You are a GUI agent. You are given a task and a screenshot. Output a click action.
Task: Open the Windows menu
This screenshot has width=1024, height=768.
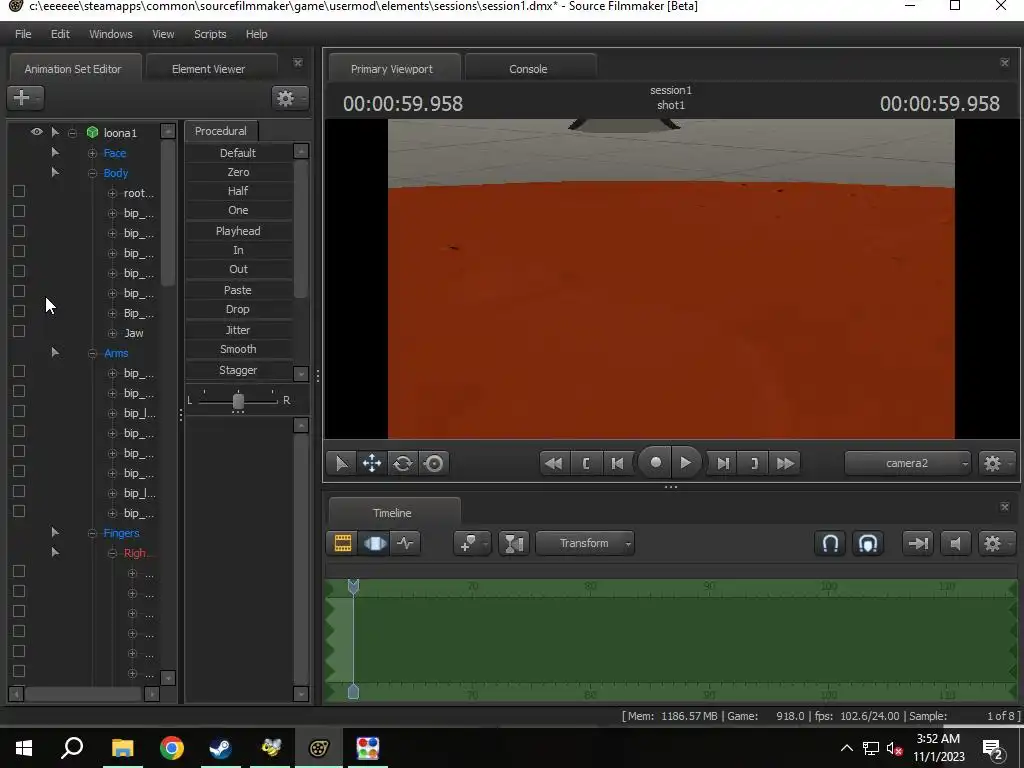pos(110,34)
